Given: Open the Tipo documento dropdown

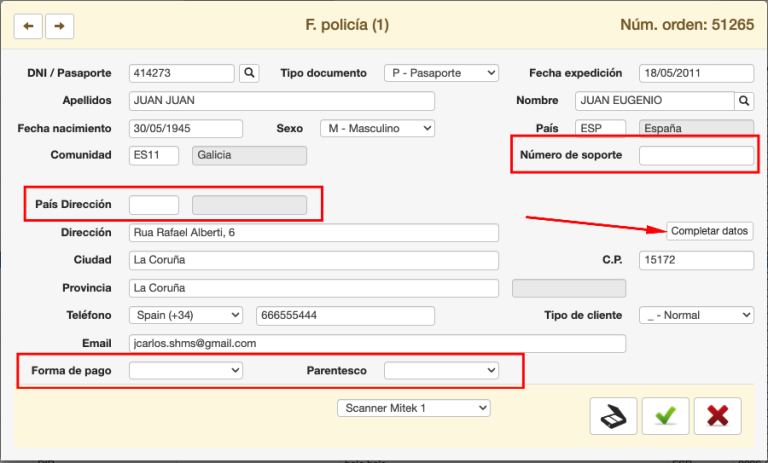Looking at the screenshot, I should point(441,73).
